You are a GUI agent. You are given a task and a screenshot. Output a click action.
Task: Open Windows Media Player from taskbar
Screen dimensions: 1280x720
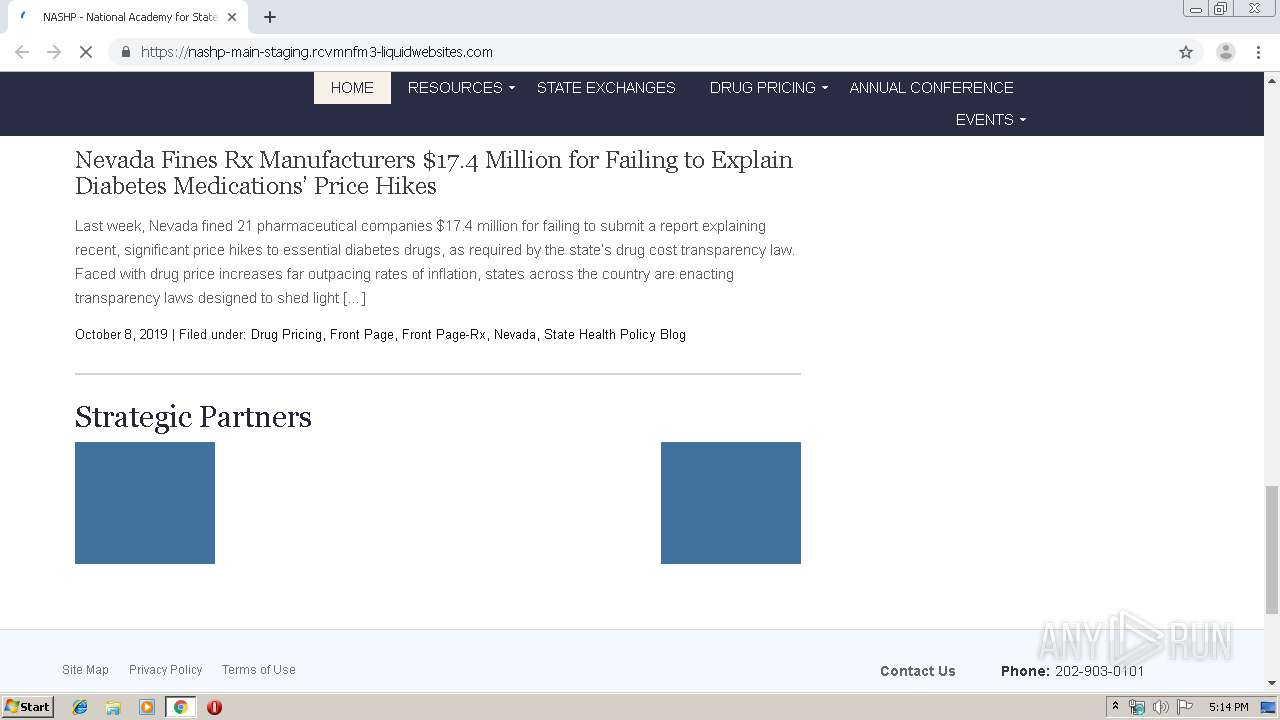(146, 707)
